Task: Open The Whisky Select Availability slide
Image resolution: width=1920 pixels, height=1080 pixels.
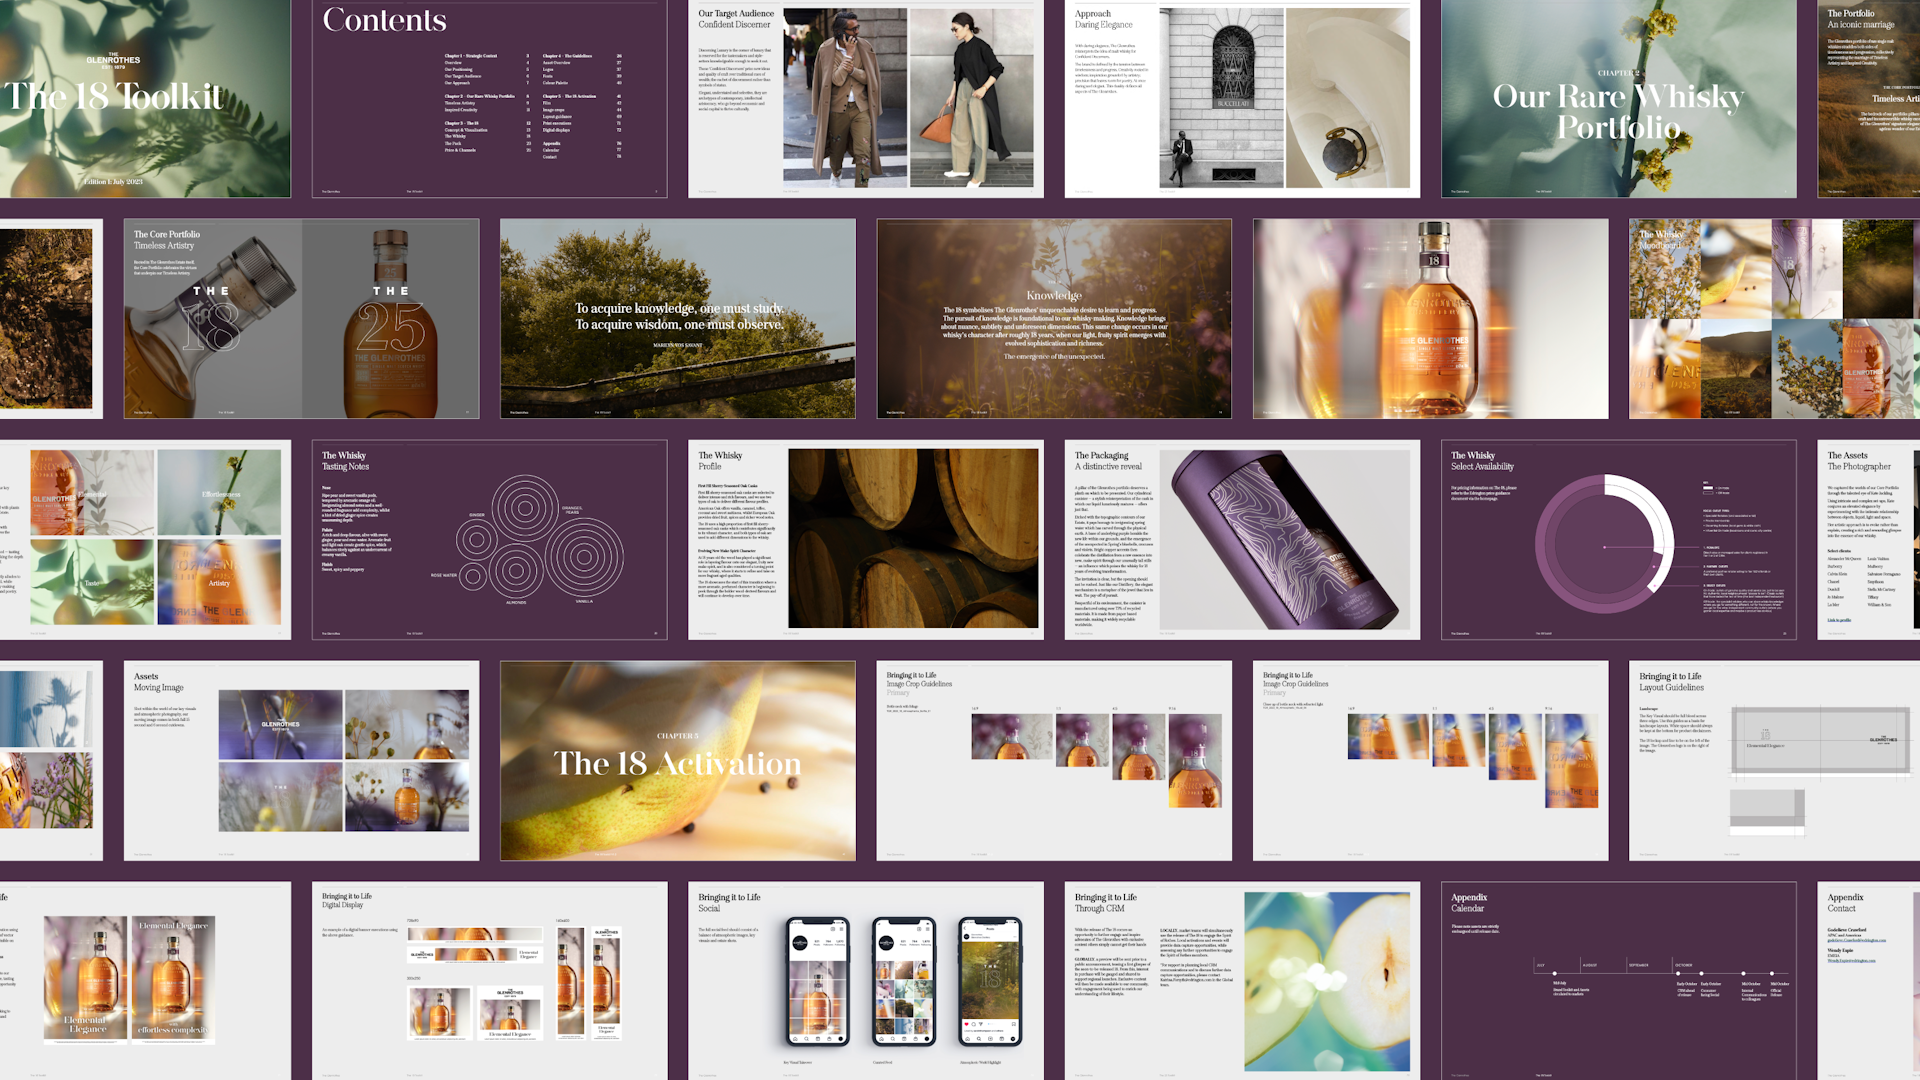Action: pos(1618,540)
